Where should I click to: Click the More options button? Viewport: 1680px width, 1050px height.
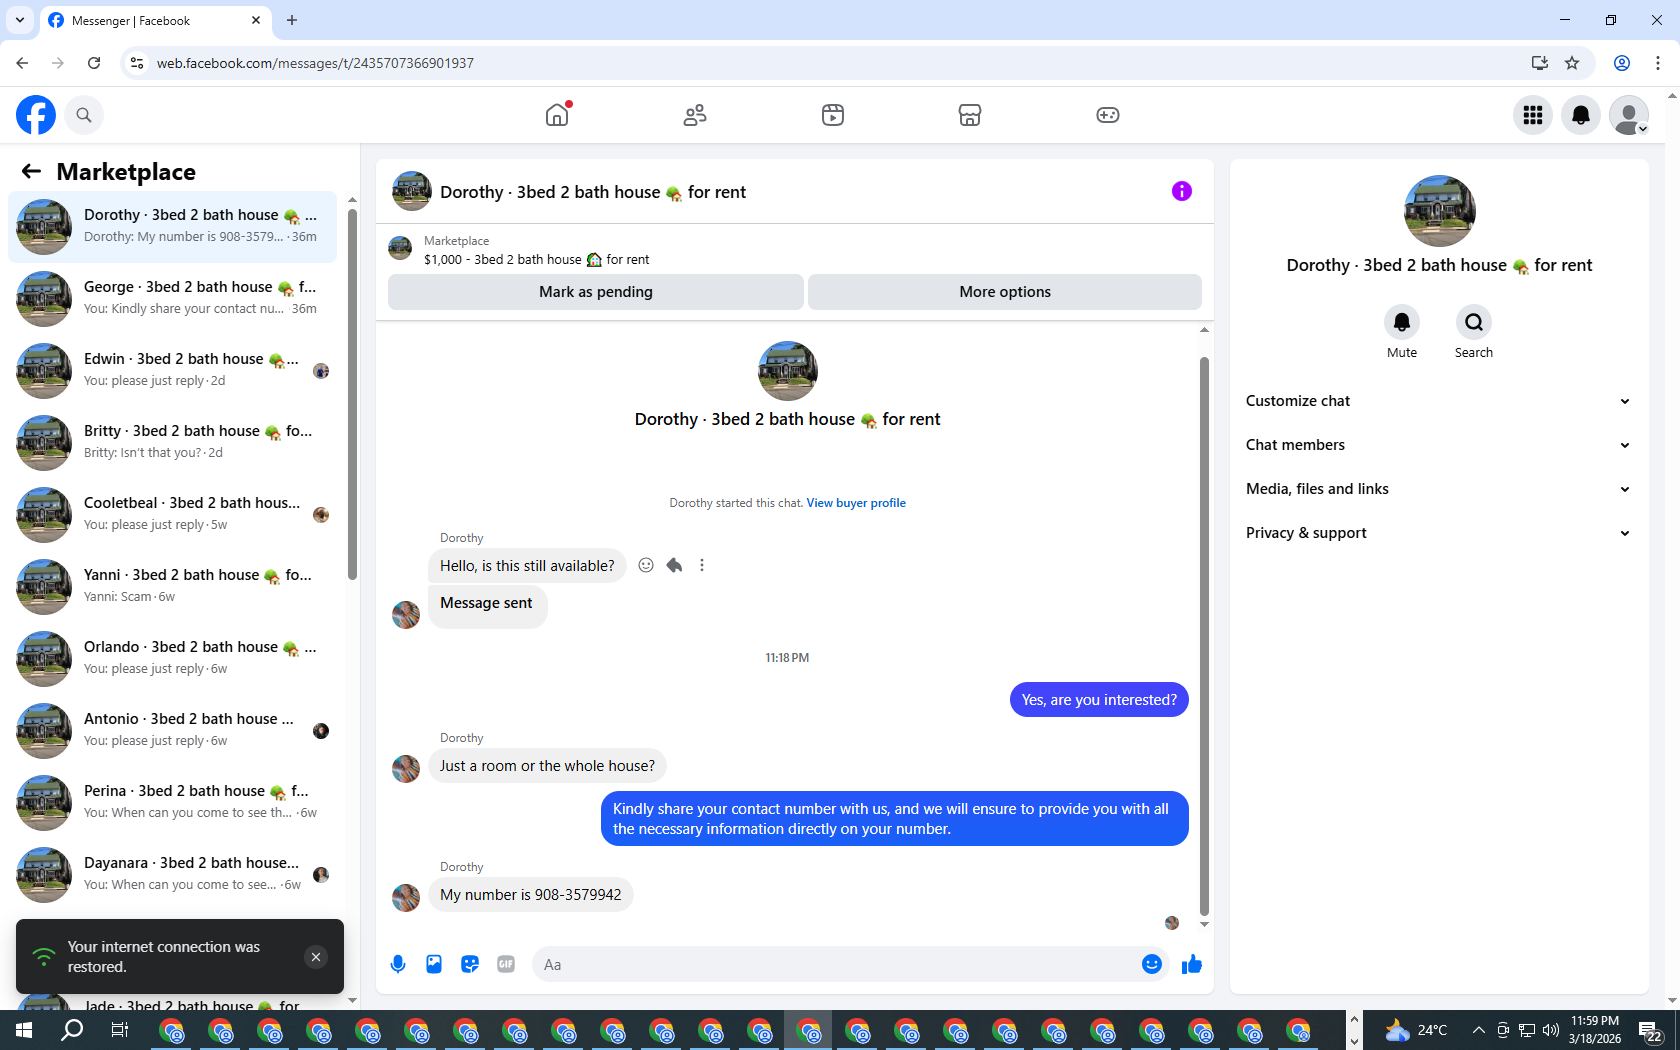coord(1005,292)
